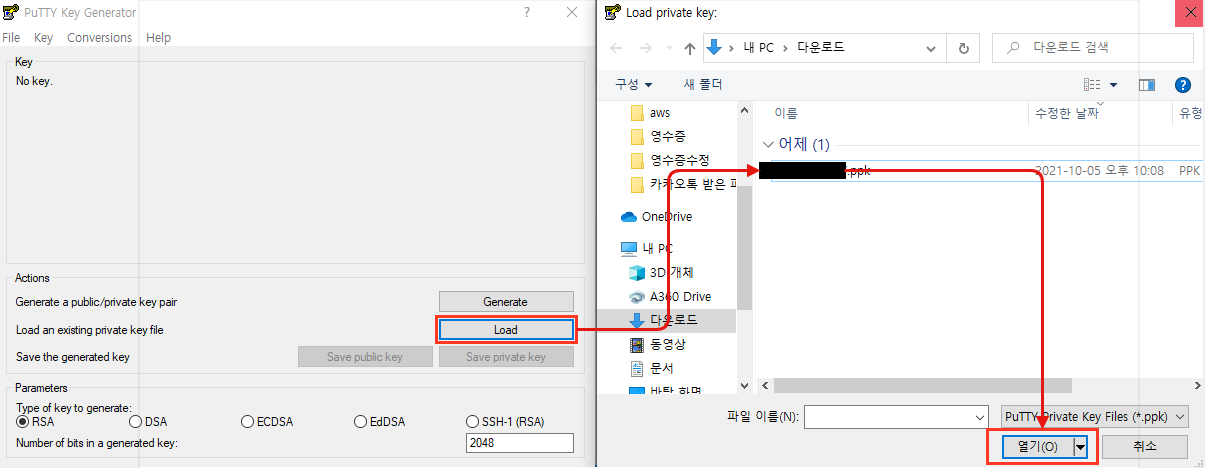Image resolution: width=1205 pixels, height=468 pixels.
Task: Click the Generate button
Action: [x=506, y=301]
